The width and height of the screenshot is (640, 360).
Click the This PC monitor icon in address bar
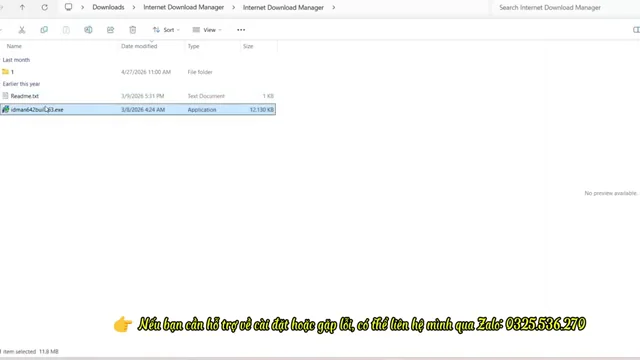(69, 7)
